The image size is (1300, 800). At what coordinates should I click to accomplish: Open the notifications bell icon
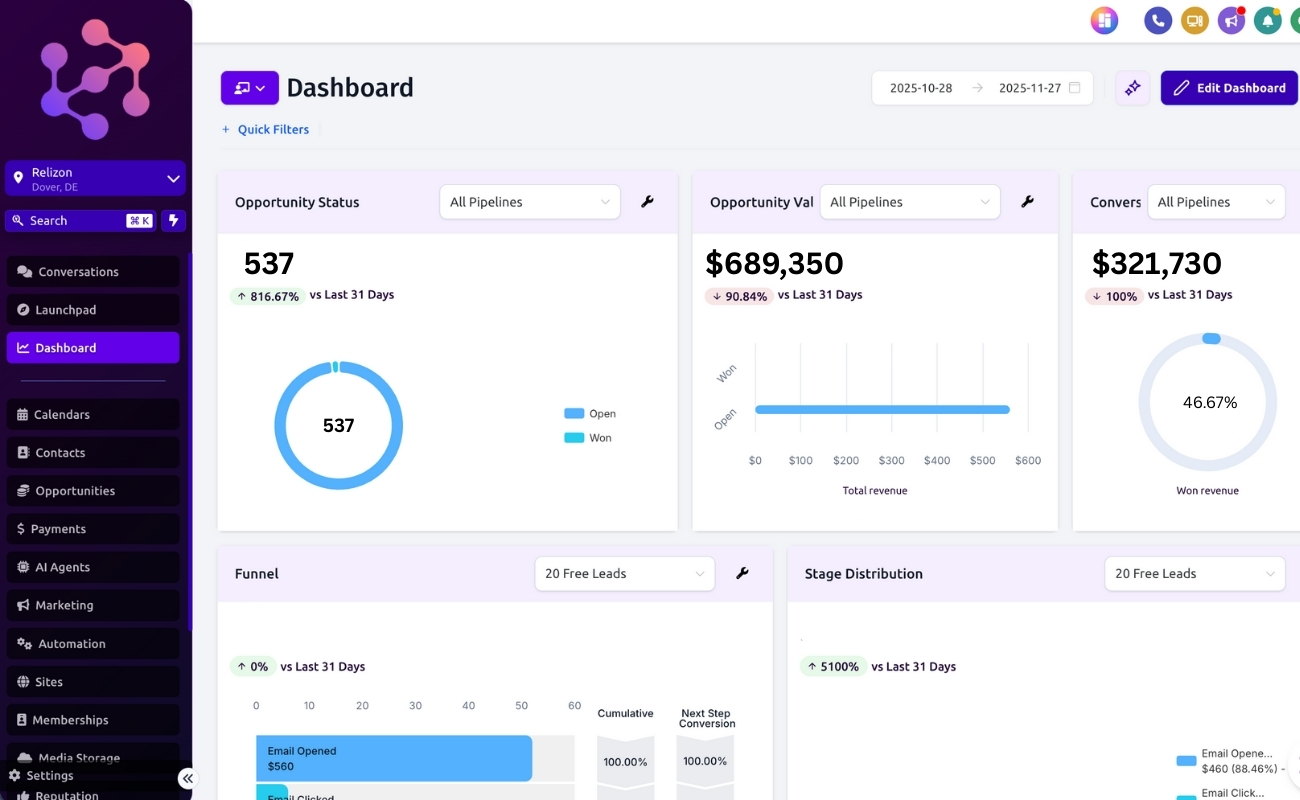click(x=1268, y=20)
